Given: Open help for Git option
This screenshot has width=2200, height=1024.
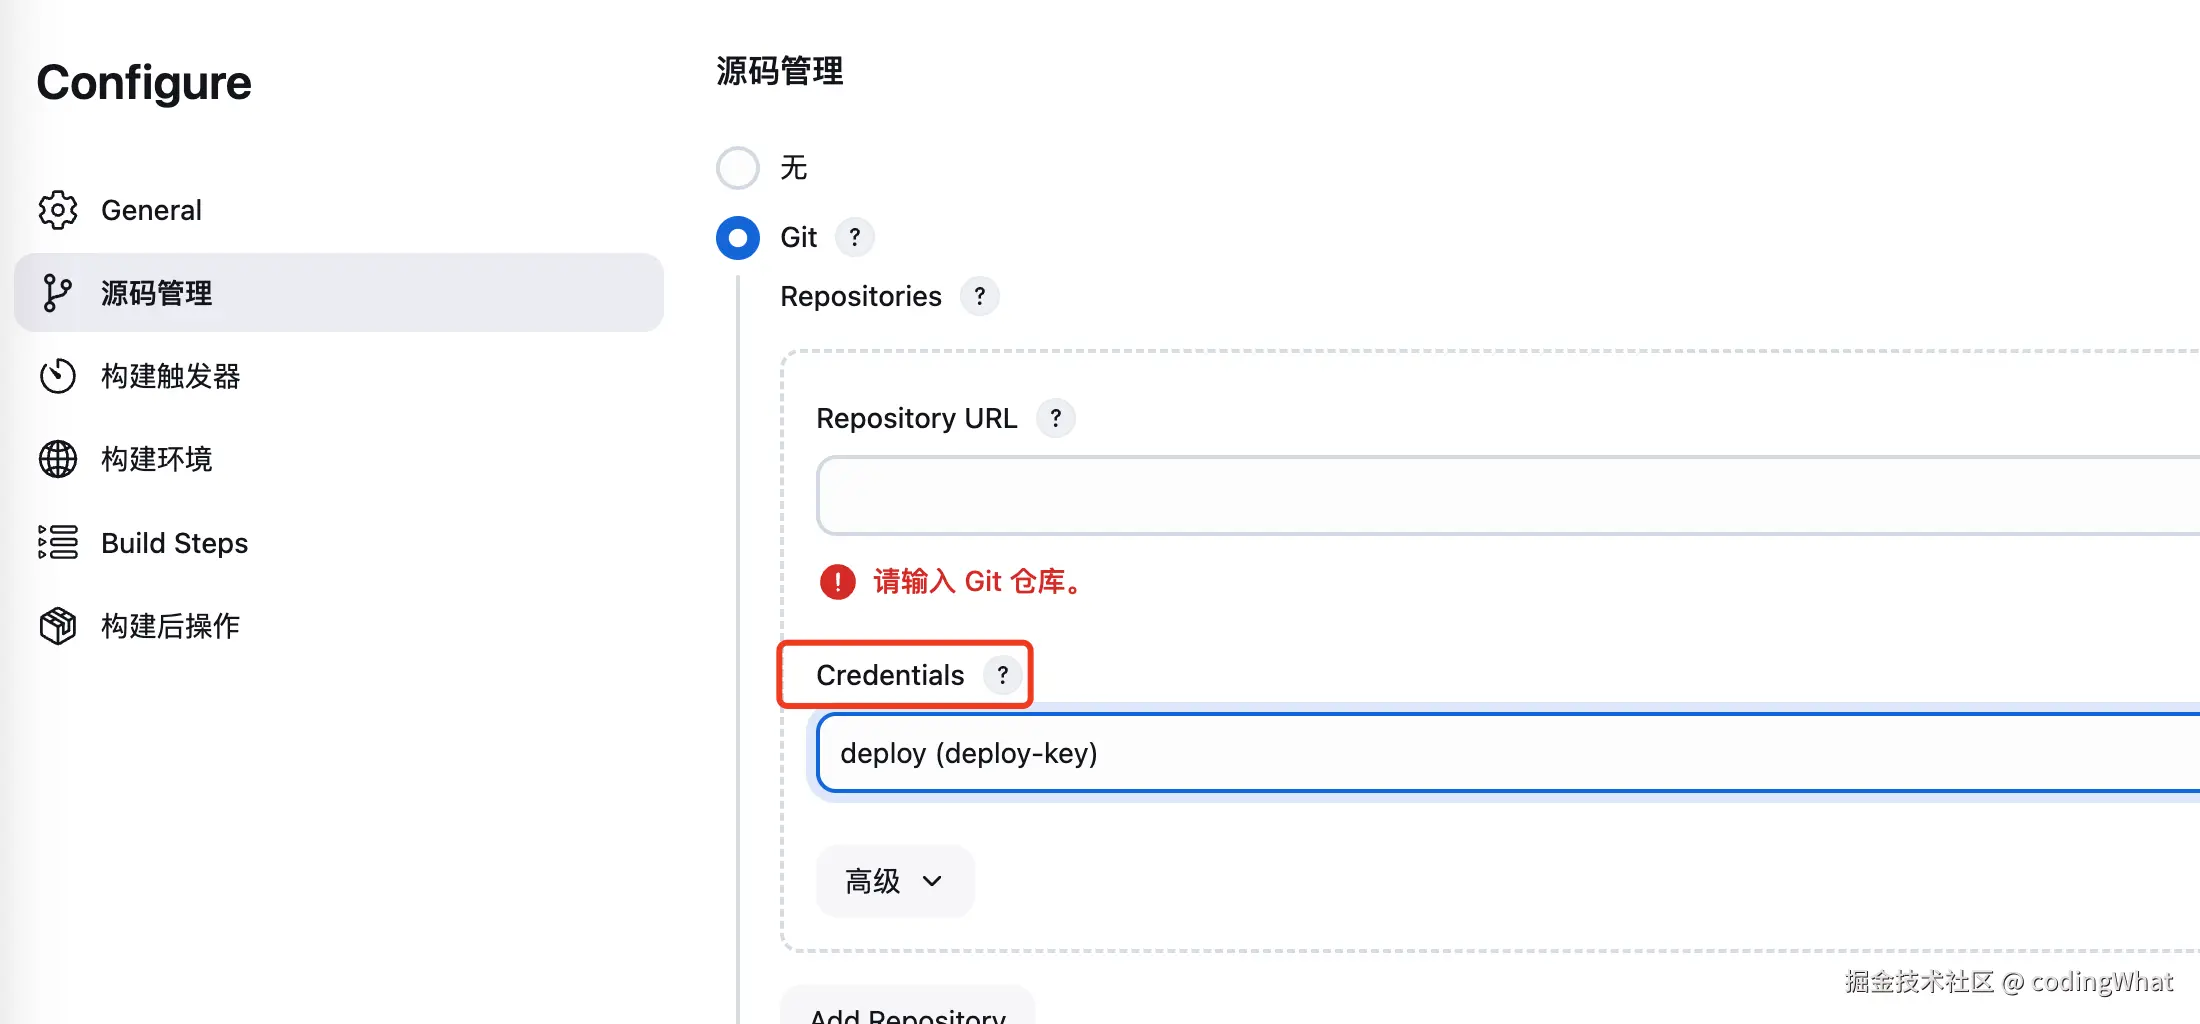Looking at the screenshot, I should [854, 237].
